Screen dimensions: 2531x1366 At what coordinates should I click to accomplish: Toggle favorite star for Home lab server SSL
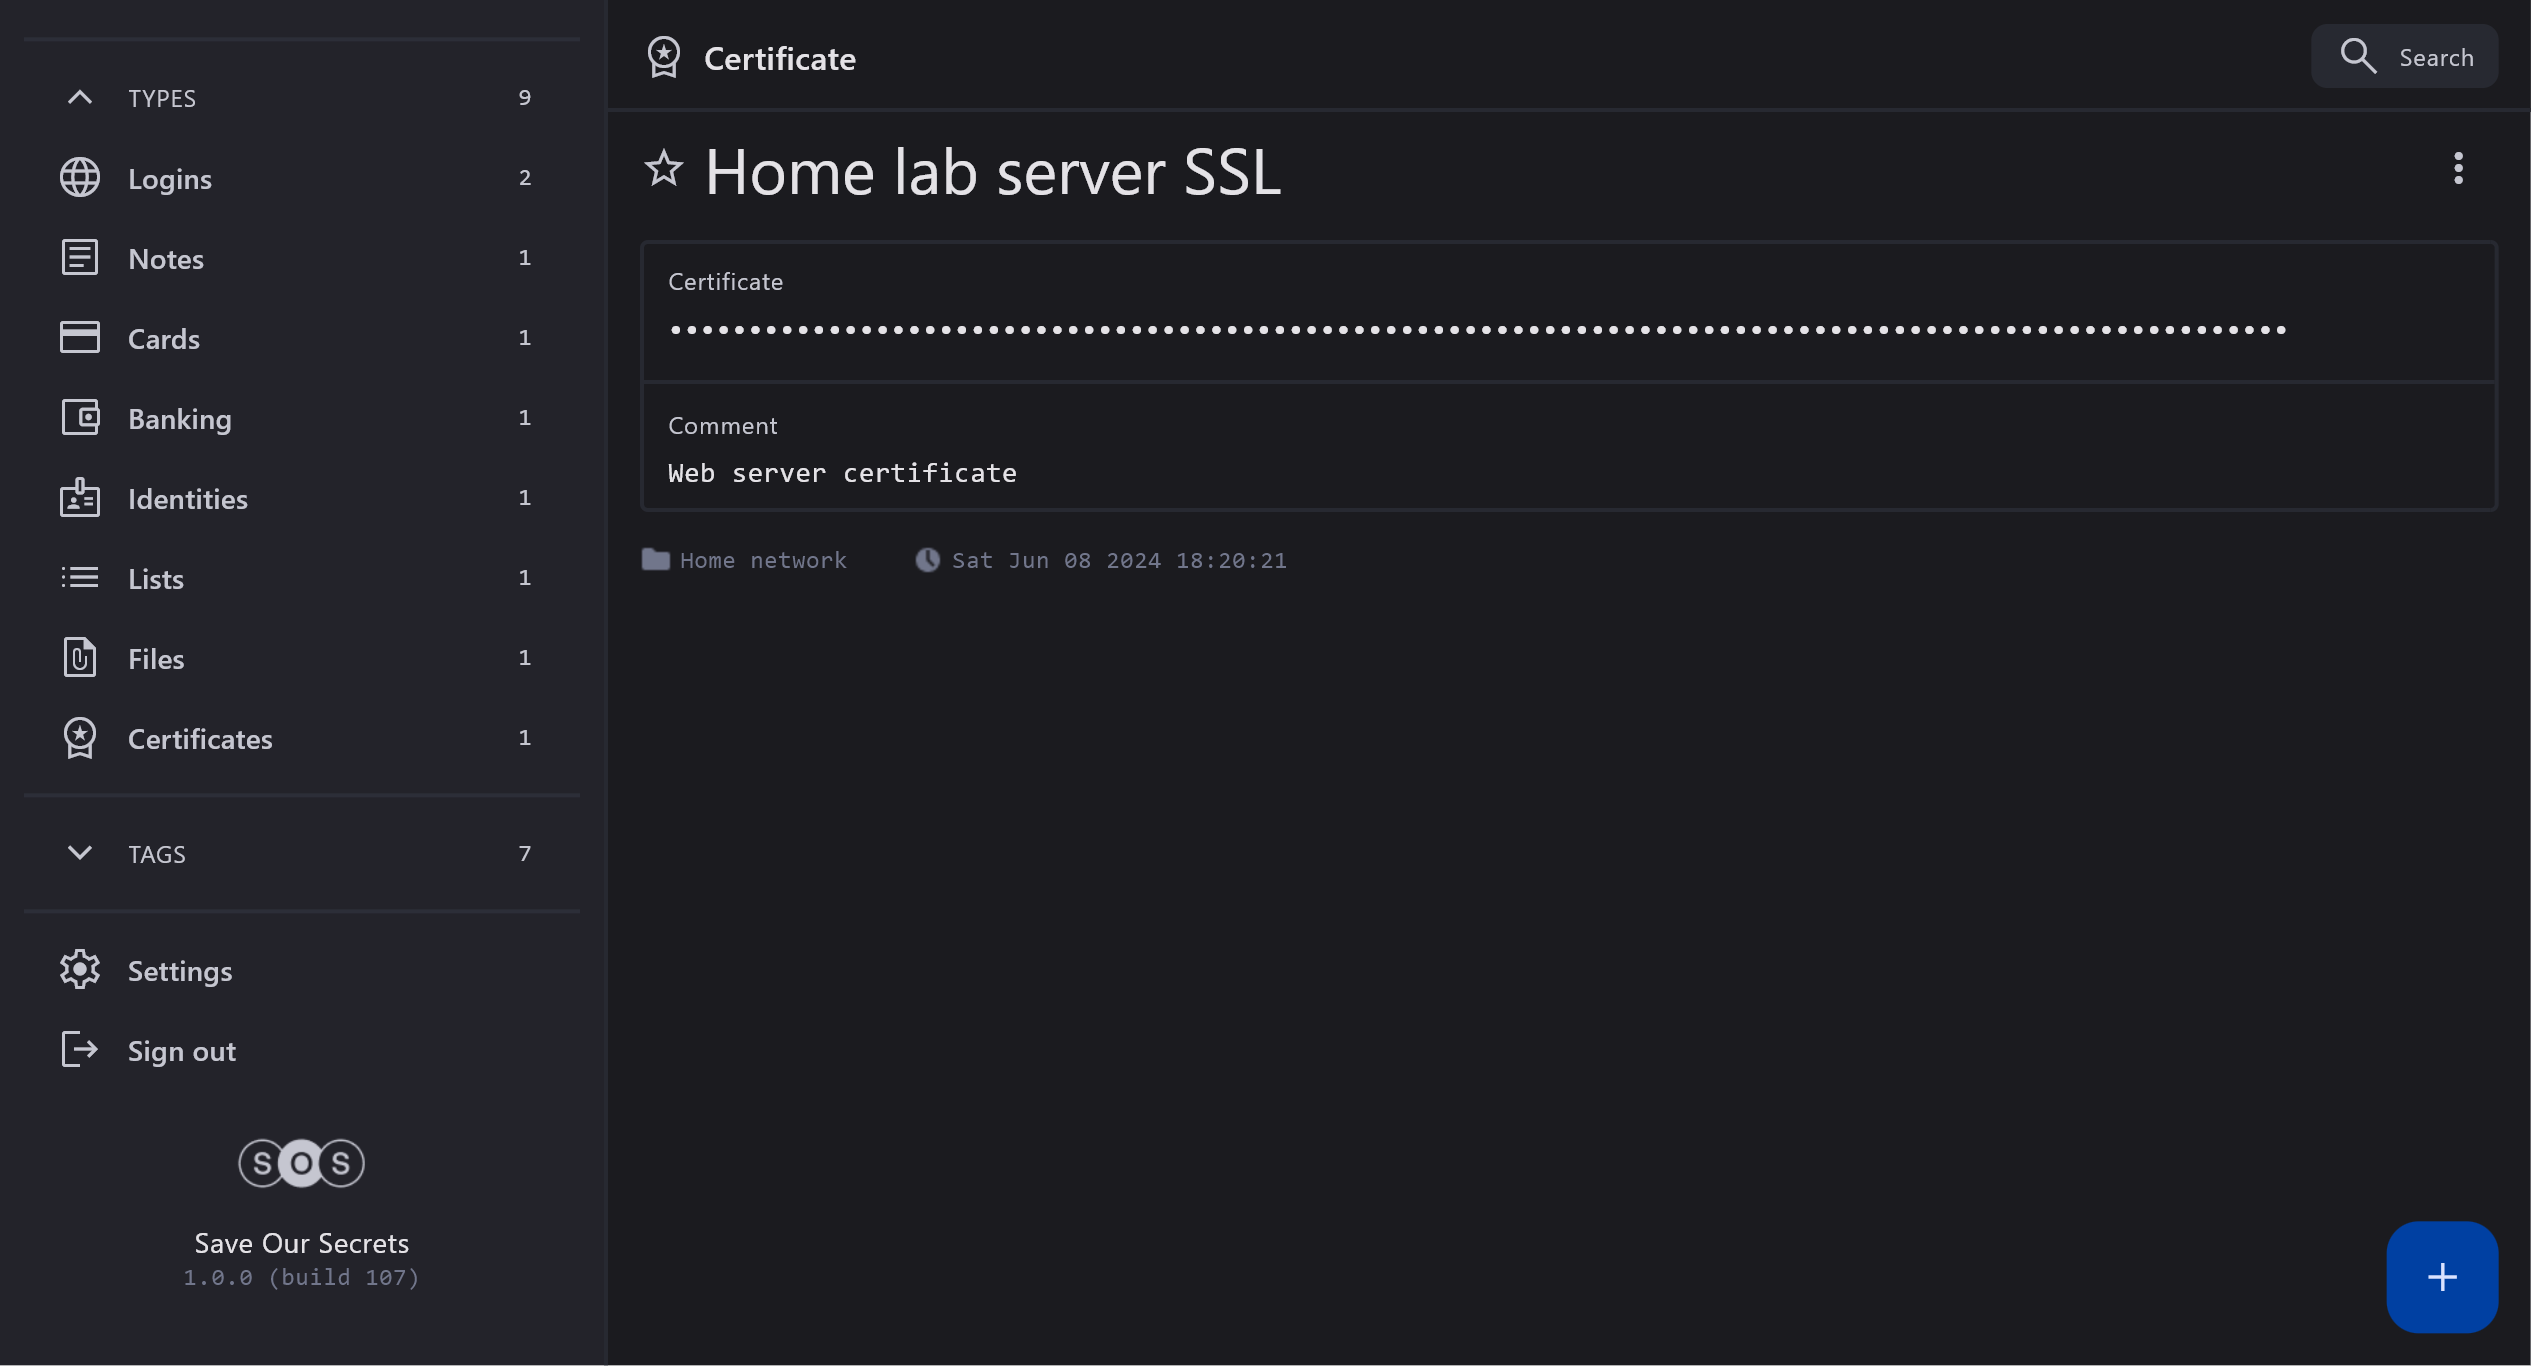(664, 169)
